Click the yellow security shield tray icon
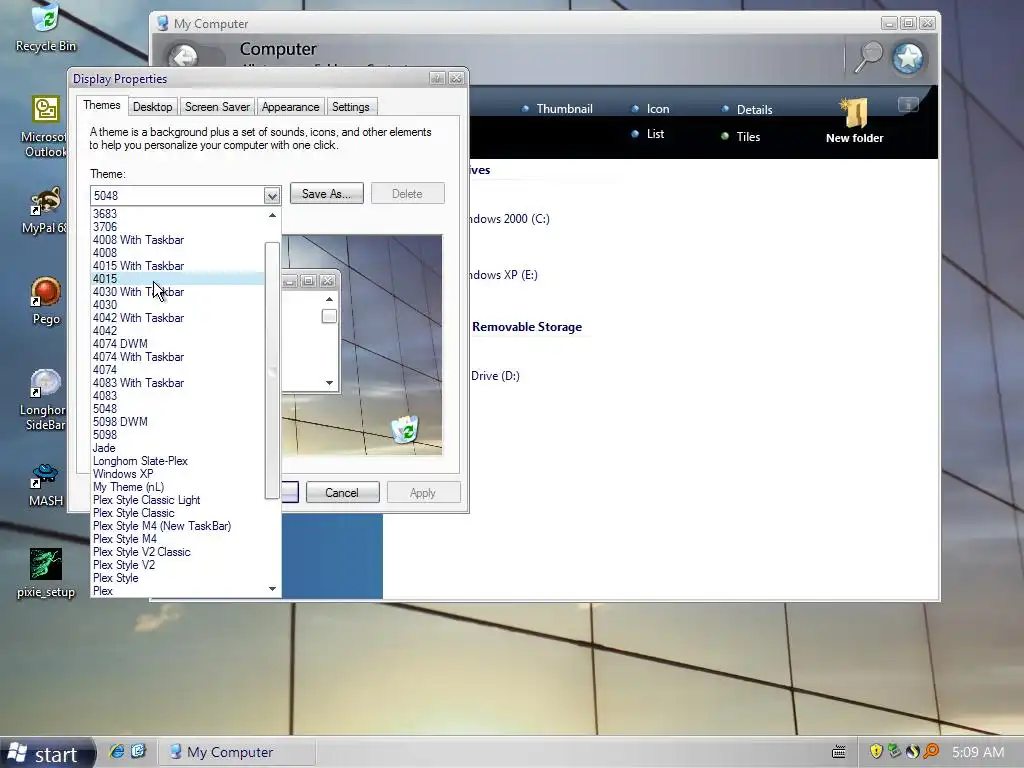 click(876, 751)
